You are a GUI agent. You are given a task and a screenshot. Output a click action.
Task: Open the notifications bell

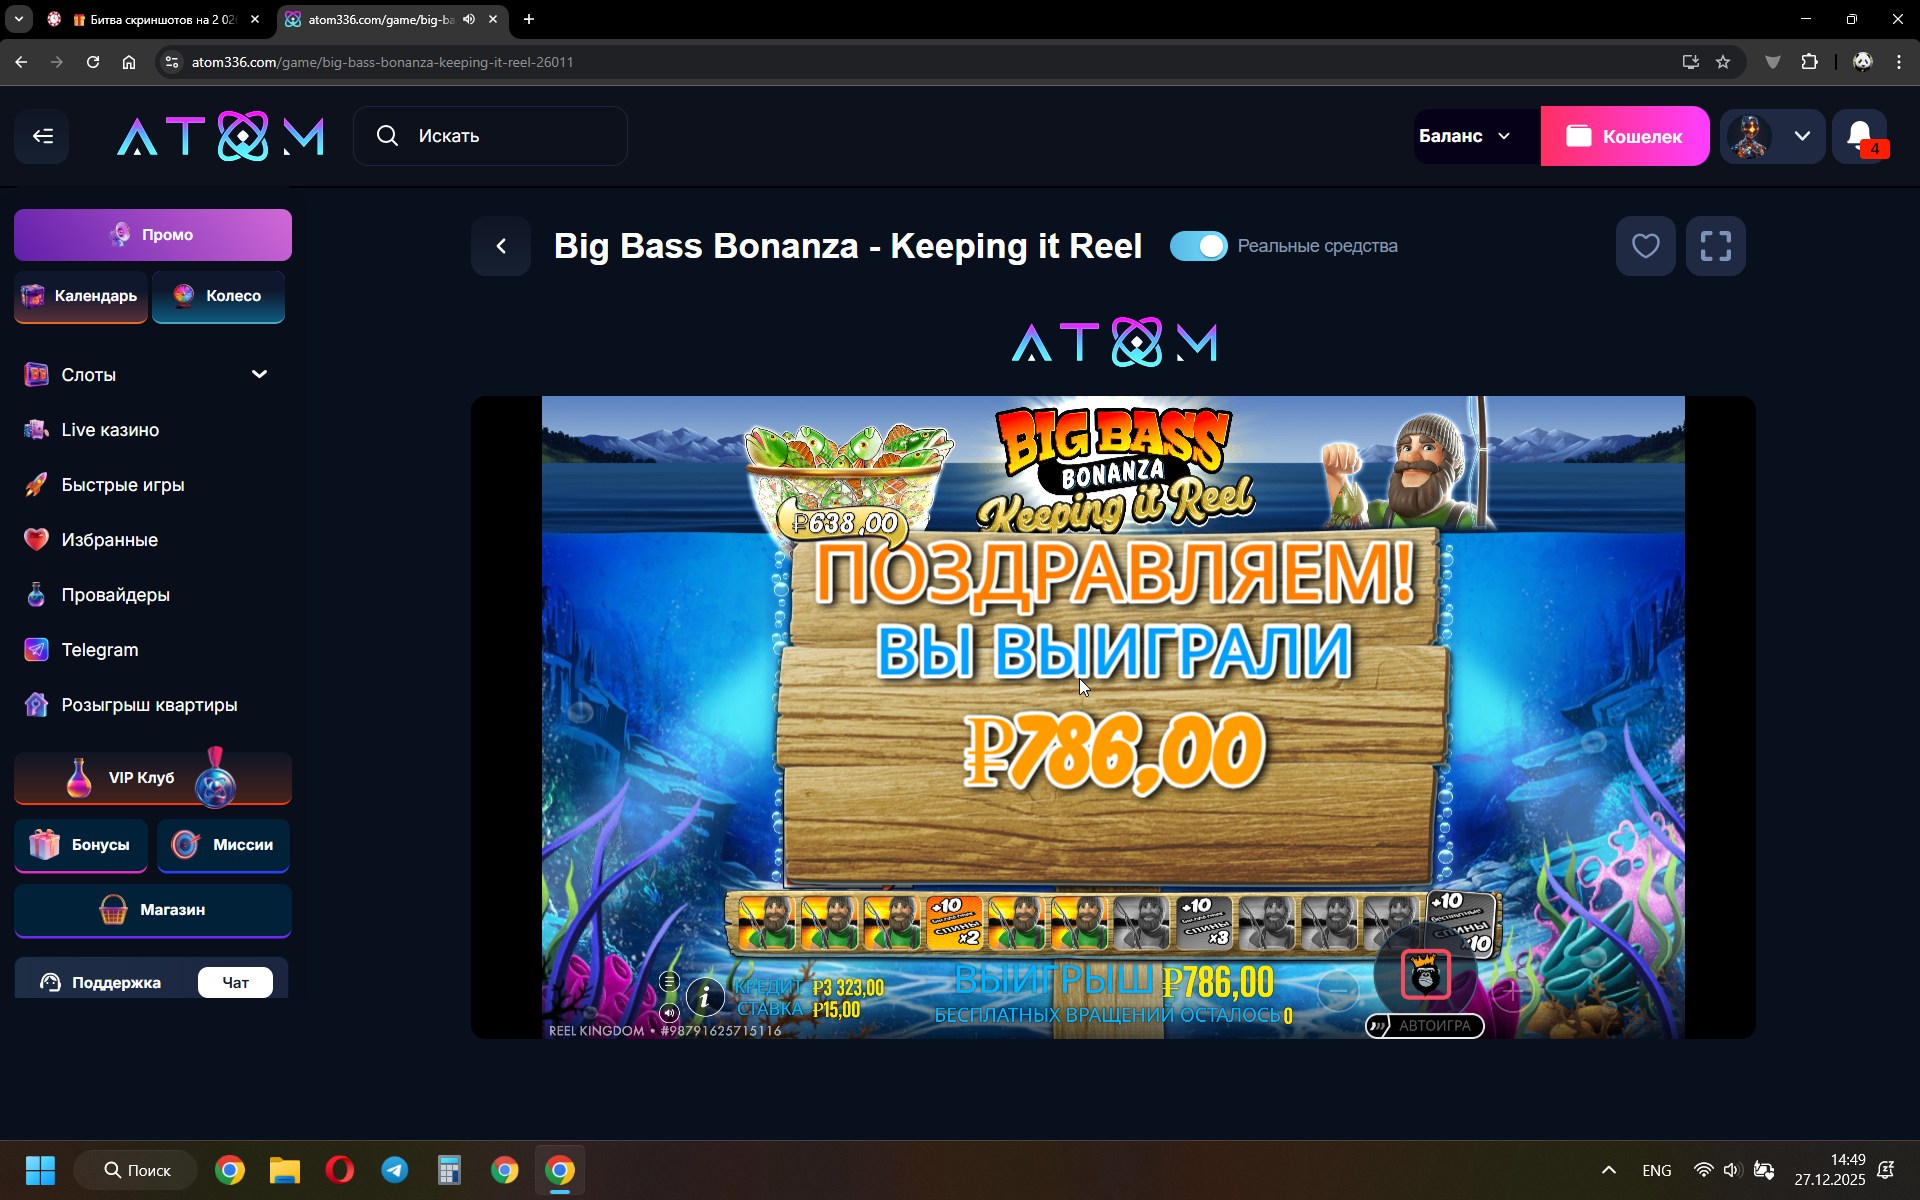click(1860, 136)
